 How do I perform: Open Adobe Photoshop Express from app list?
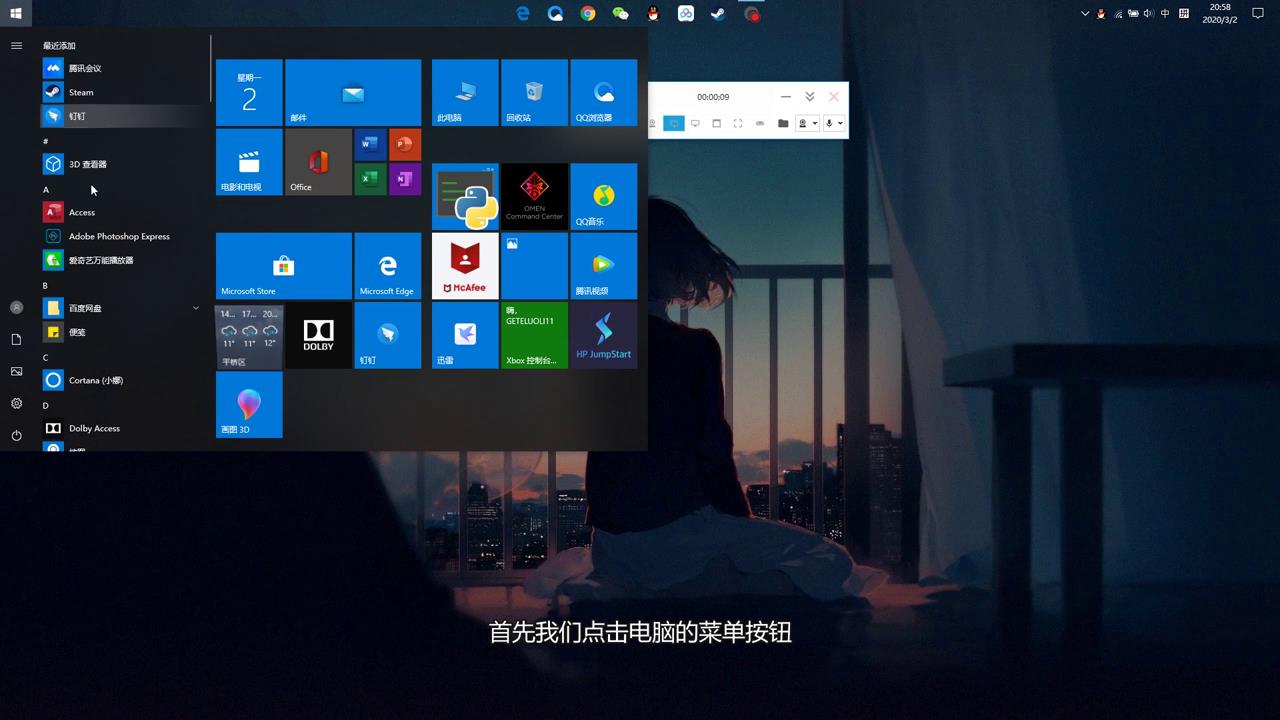pos(122,236)
